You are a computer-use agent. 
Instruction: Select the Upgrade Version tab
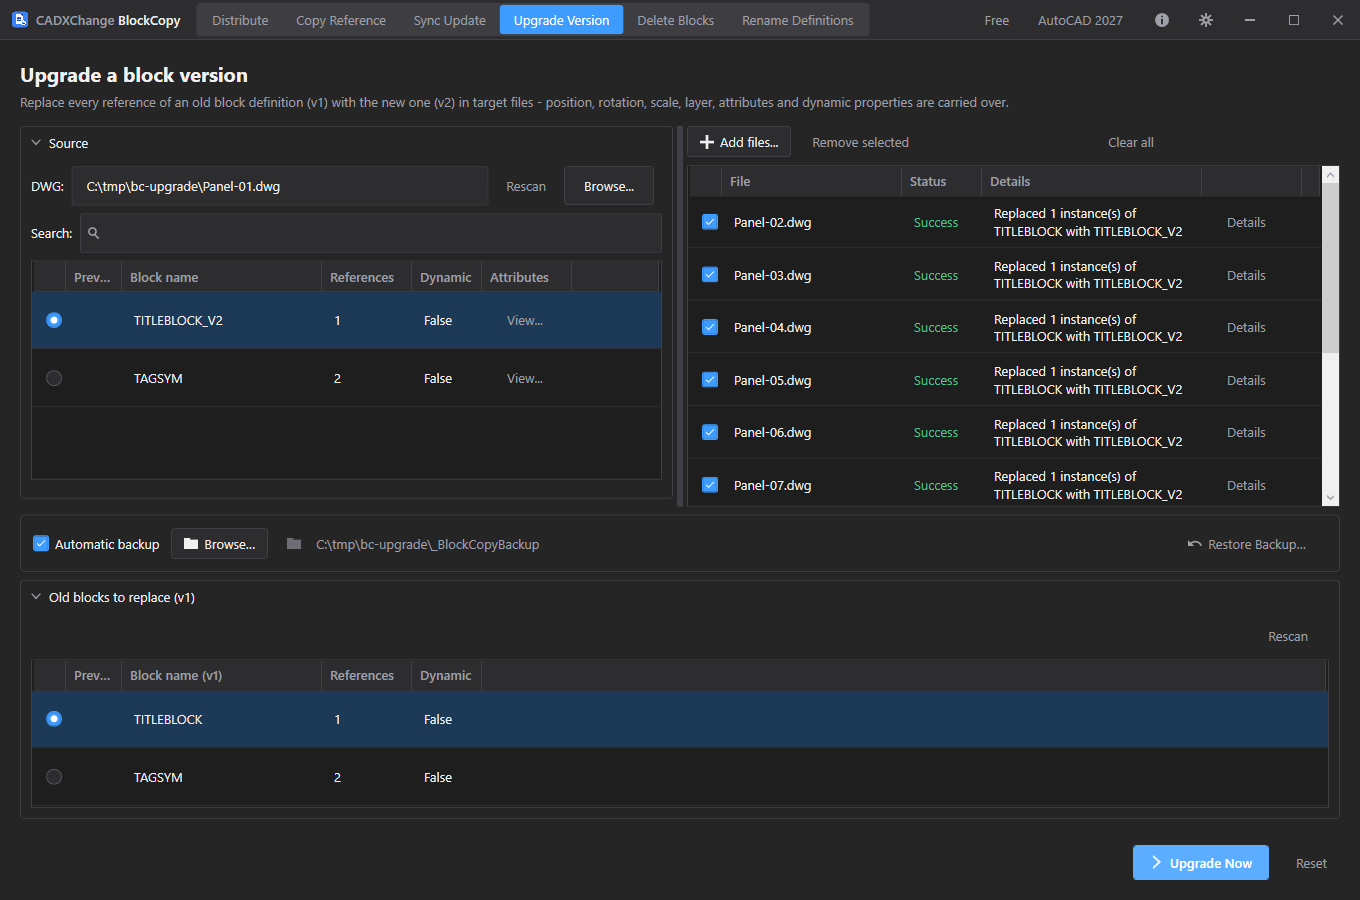(x=561, y=20)
